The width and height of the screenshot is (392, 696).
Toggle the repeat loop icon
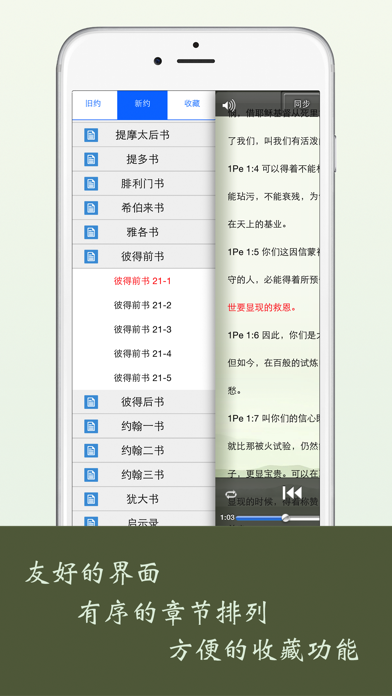tap(231, 494)
